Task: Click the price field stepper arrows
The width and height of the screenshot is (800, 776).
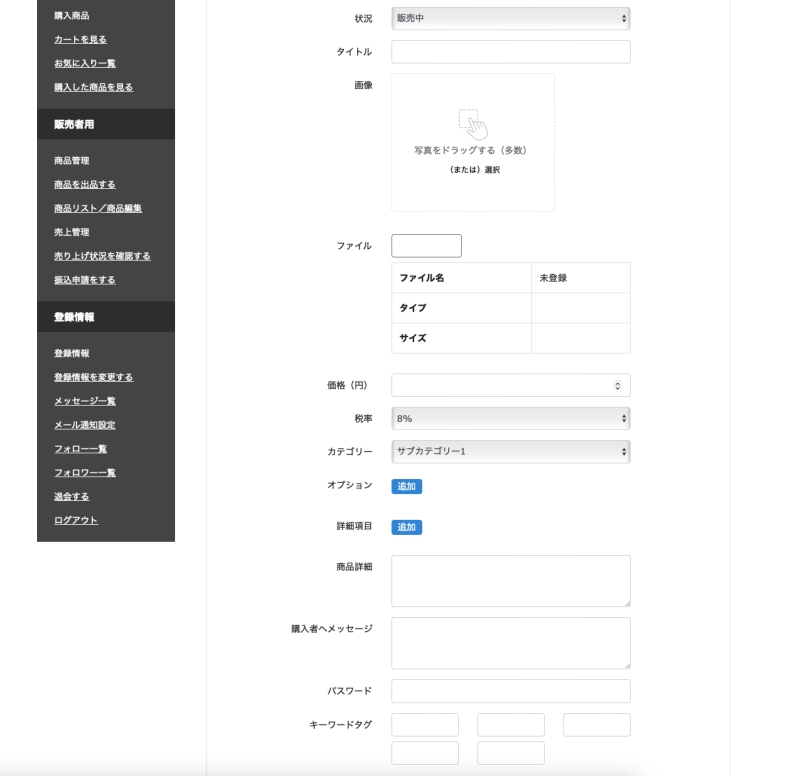Action: pyautogui.click(x=617, y=385)
